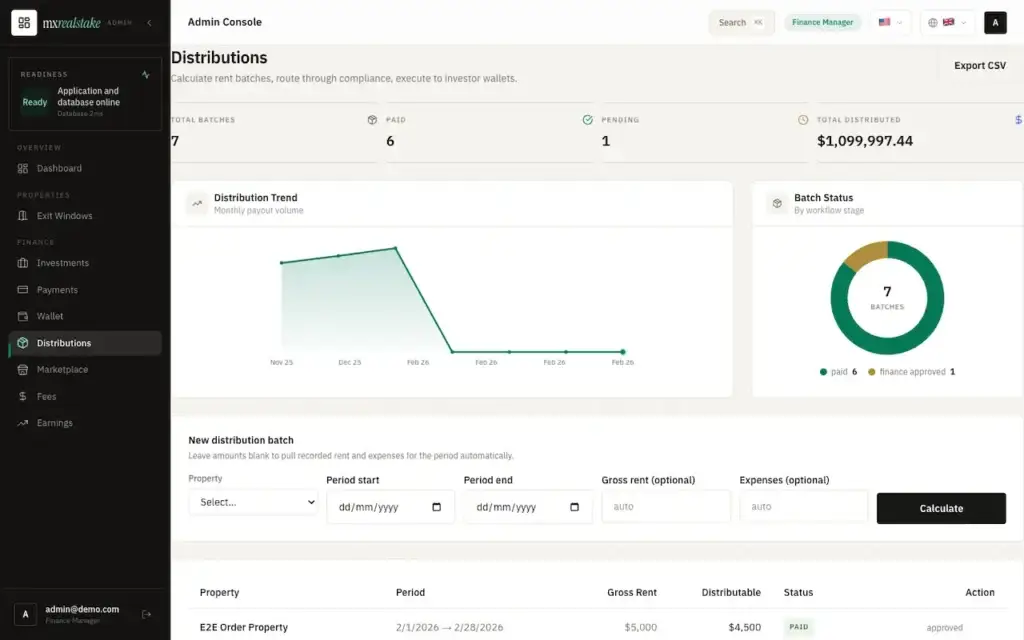Click the 2/1/2026 → 2/28/2026 period cell
1024x640 pixels.
[x=449, y=628]
